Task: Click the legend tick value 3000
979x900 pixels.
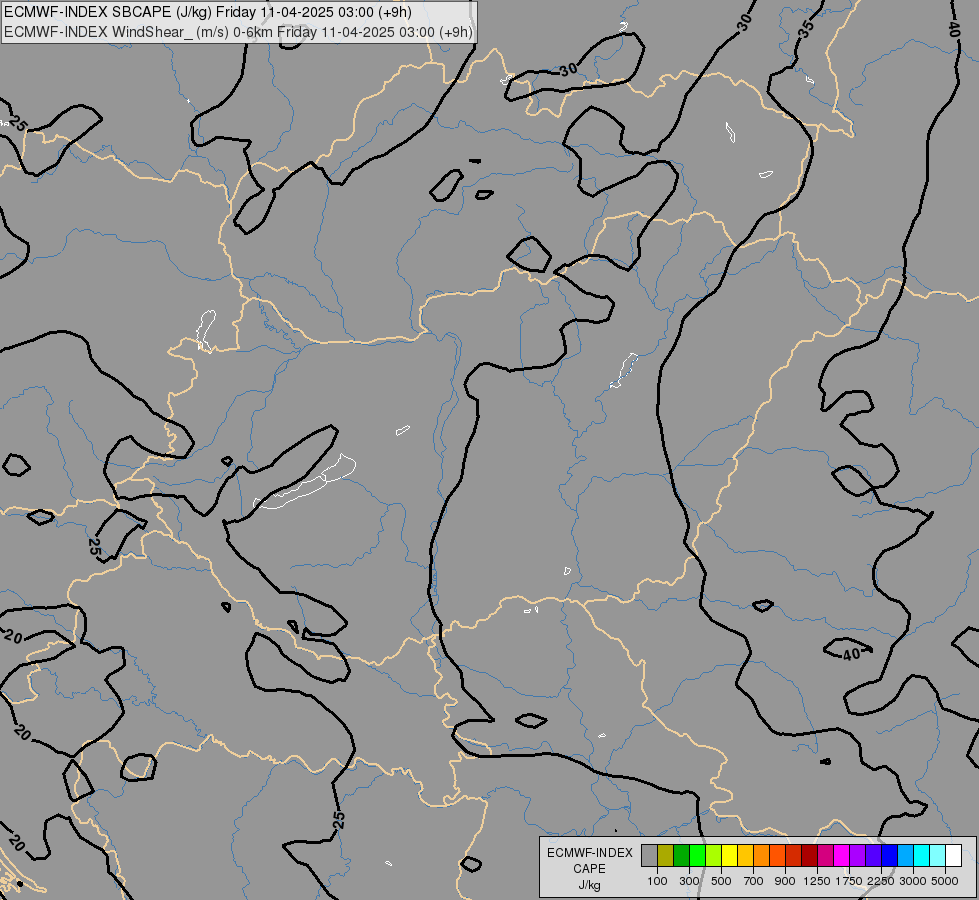Action: click(912, 881)
